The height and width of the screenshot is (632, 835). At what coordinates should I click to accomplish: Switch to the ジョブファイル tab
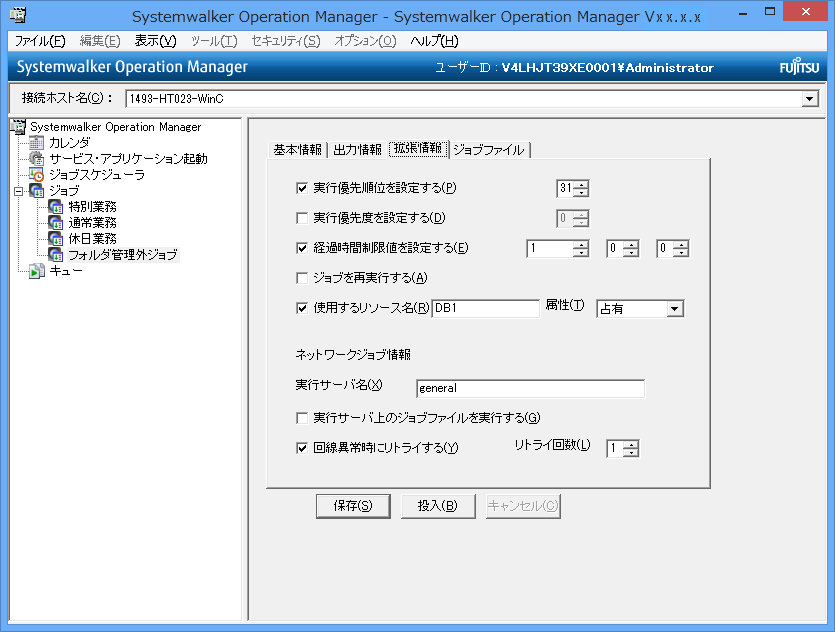point(489,150)
